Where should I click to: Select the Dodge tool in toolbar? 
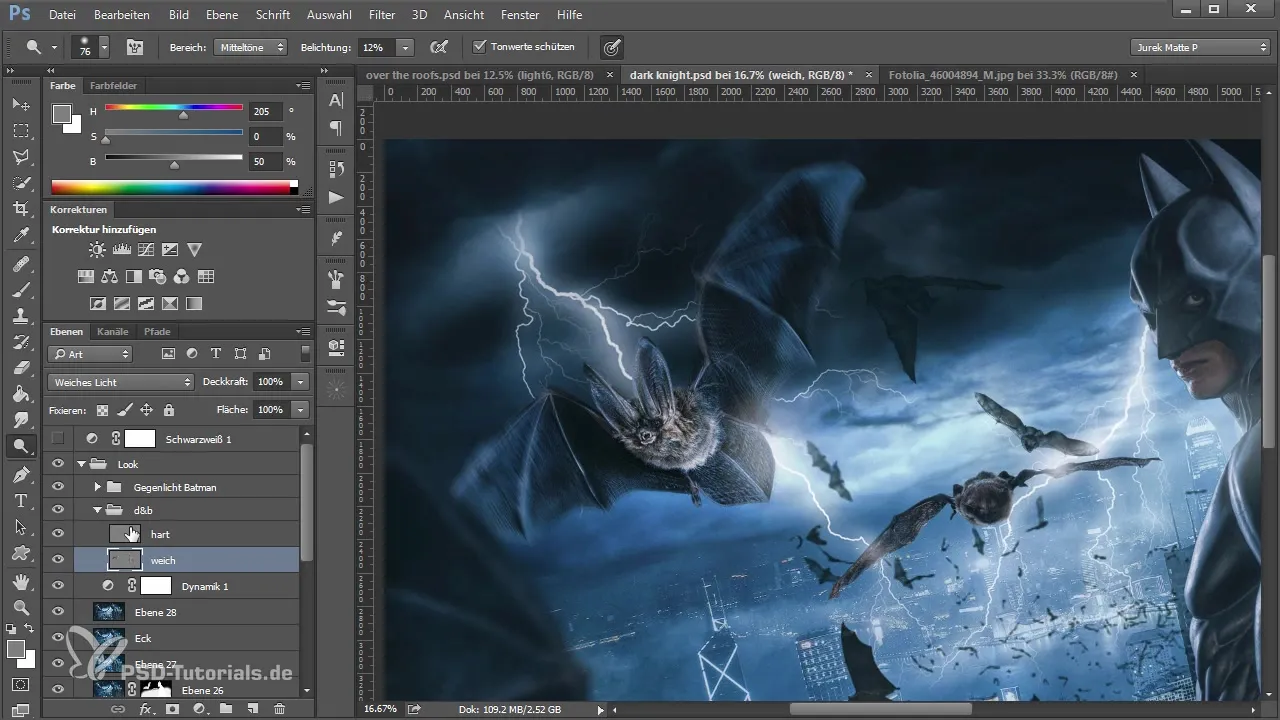coord(20,446)
